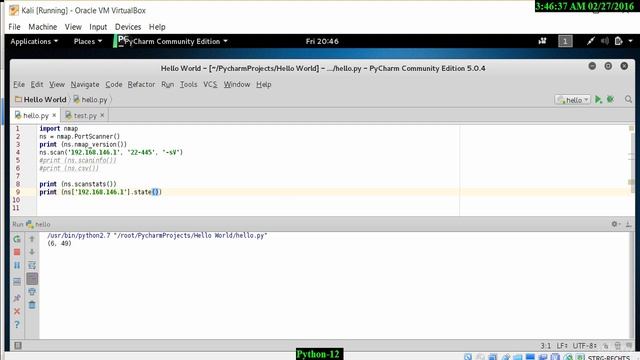The height and width of the screenshot is (360, 640).
Task: Open LF line separator selector
Action: pos(562,346)
